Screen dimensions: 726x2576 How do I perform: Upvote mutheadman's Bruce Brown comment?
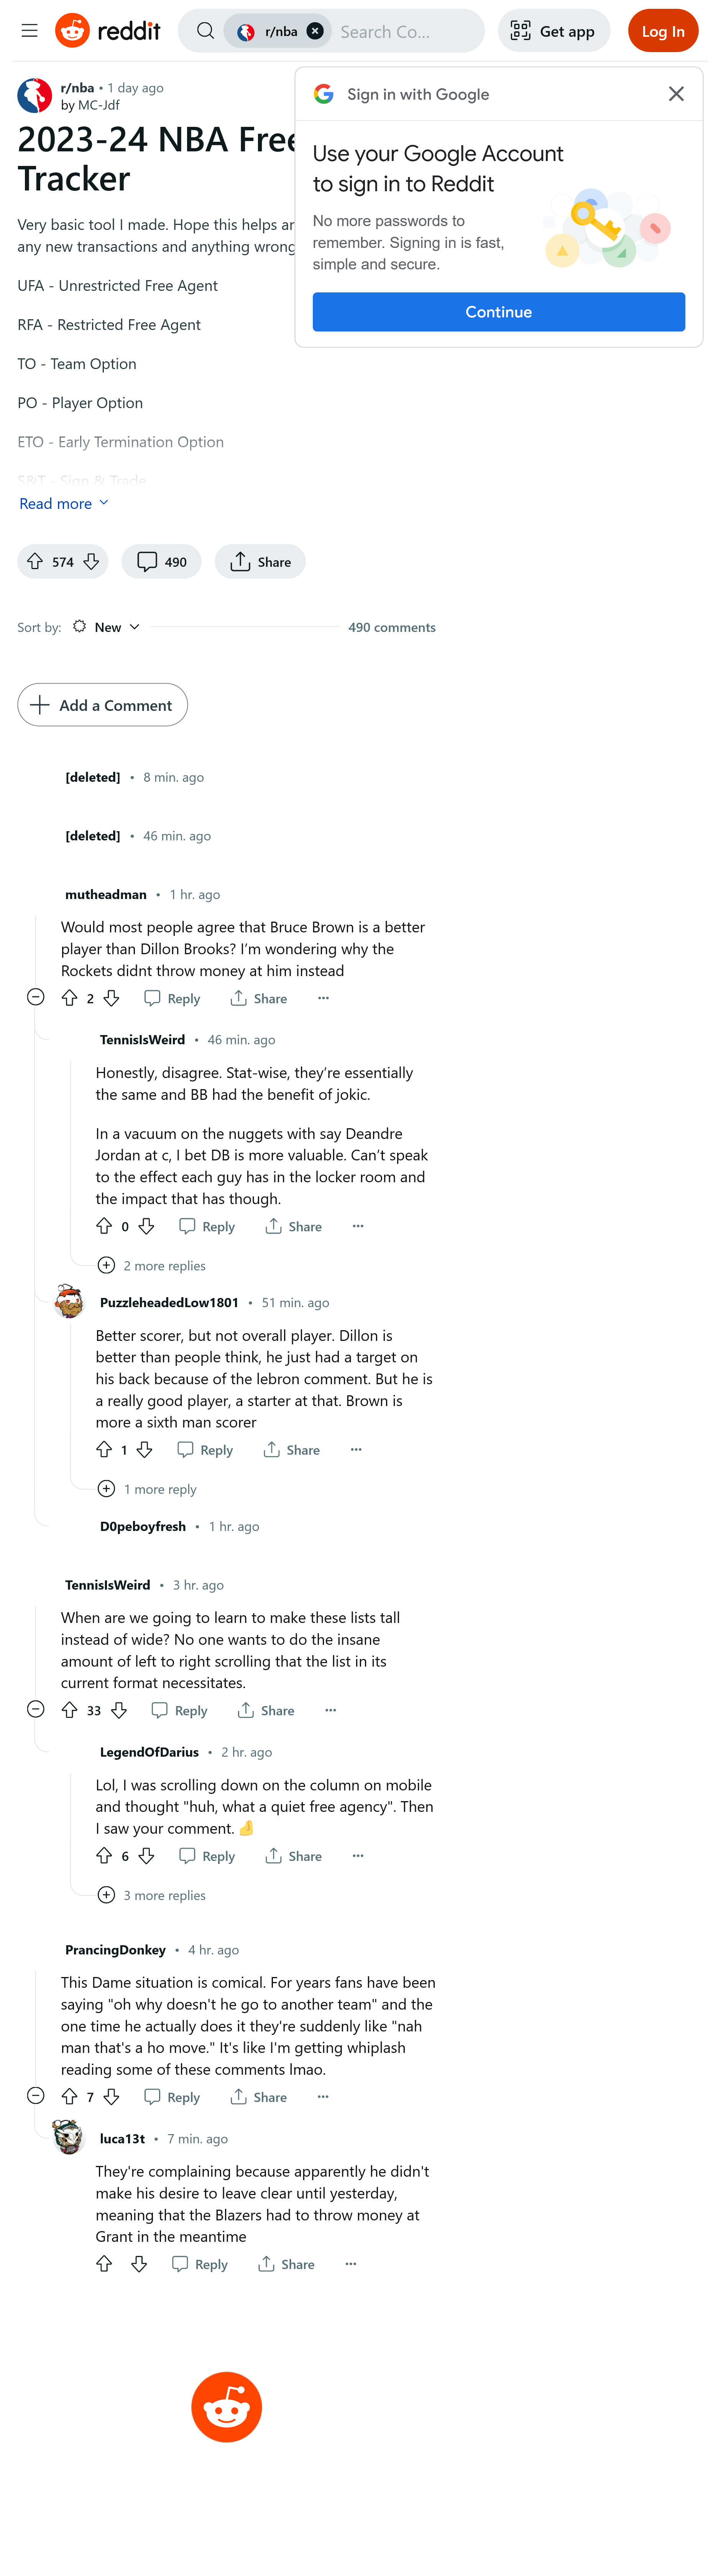[x=69, y=998]
